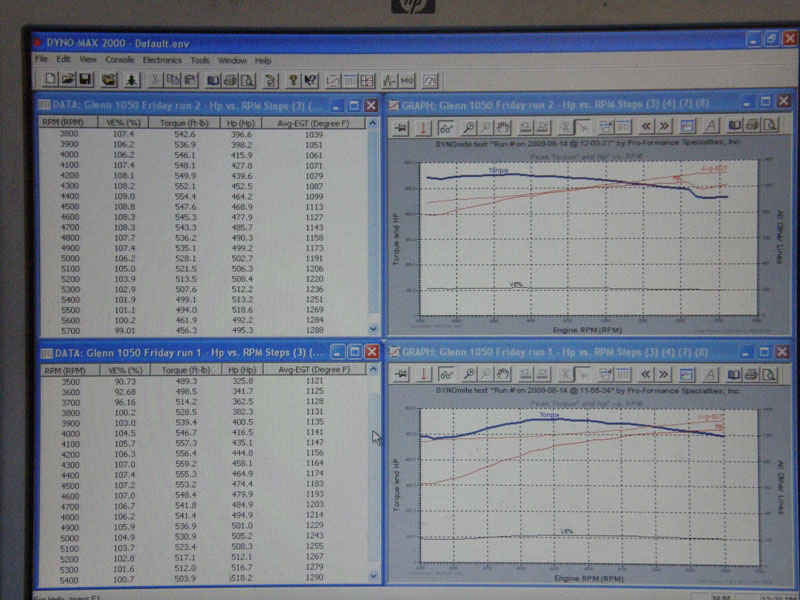Click the next double-arrow in run 1 graph

663,374
